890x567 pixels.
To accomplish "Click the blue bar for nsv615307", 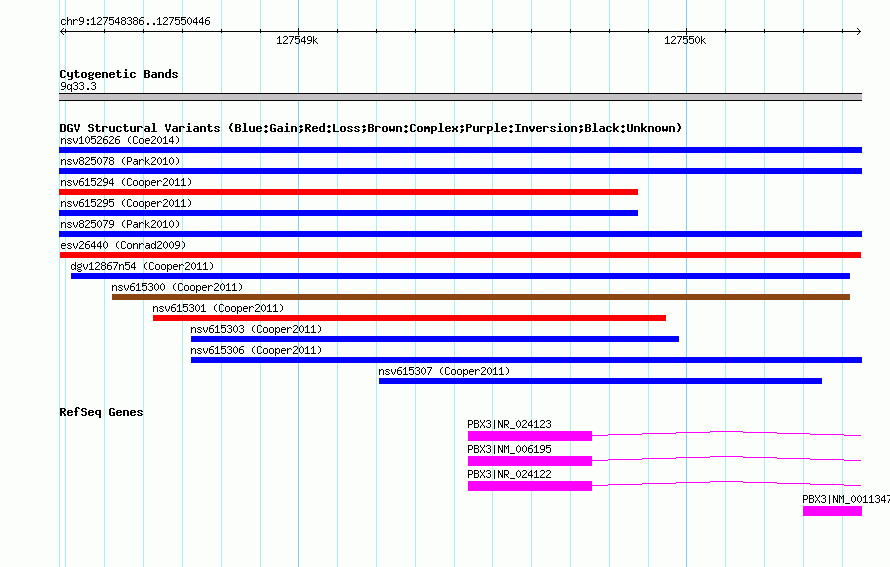I will click(601, 381).
